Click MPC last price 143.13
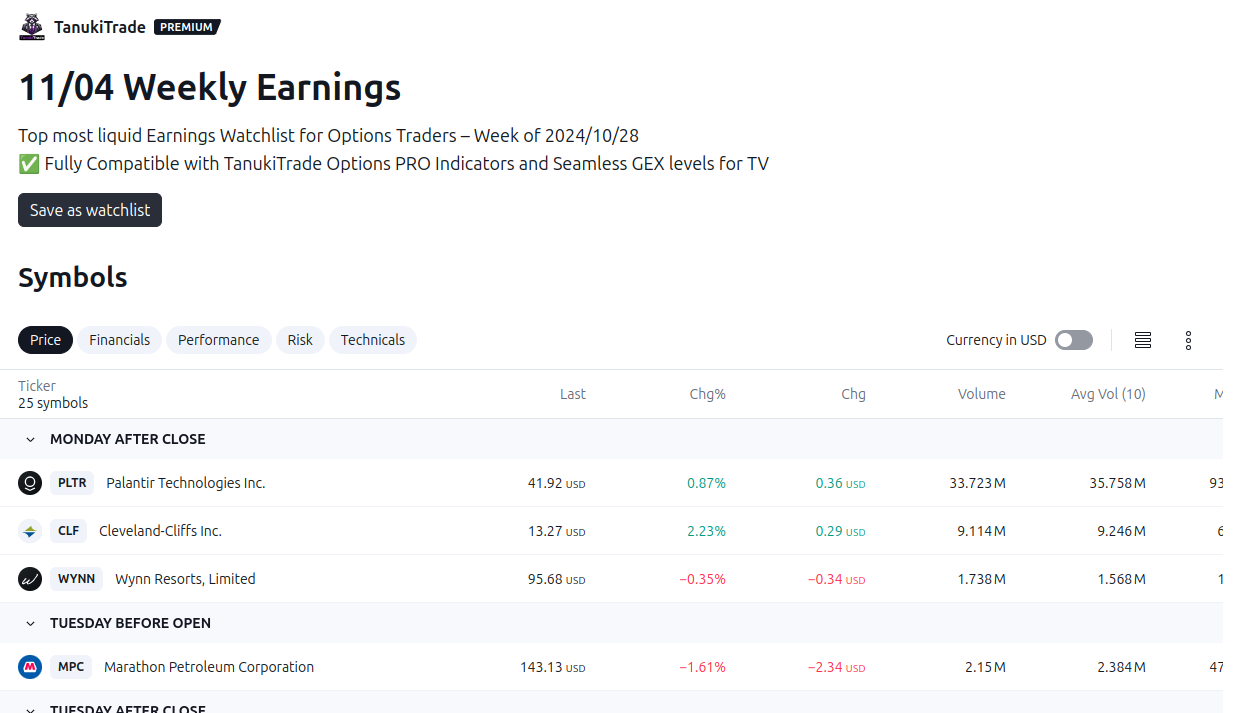This screenshot has width=1233, height=713. 553,667
